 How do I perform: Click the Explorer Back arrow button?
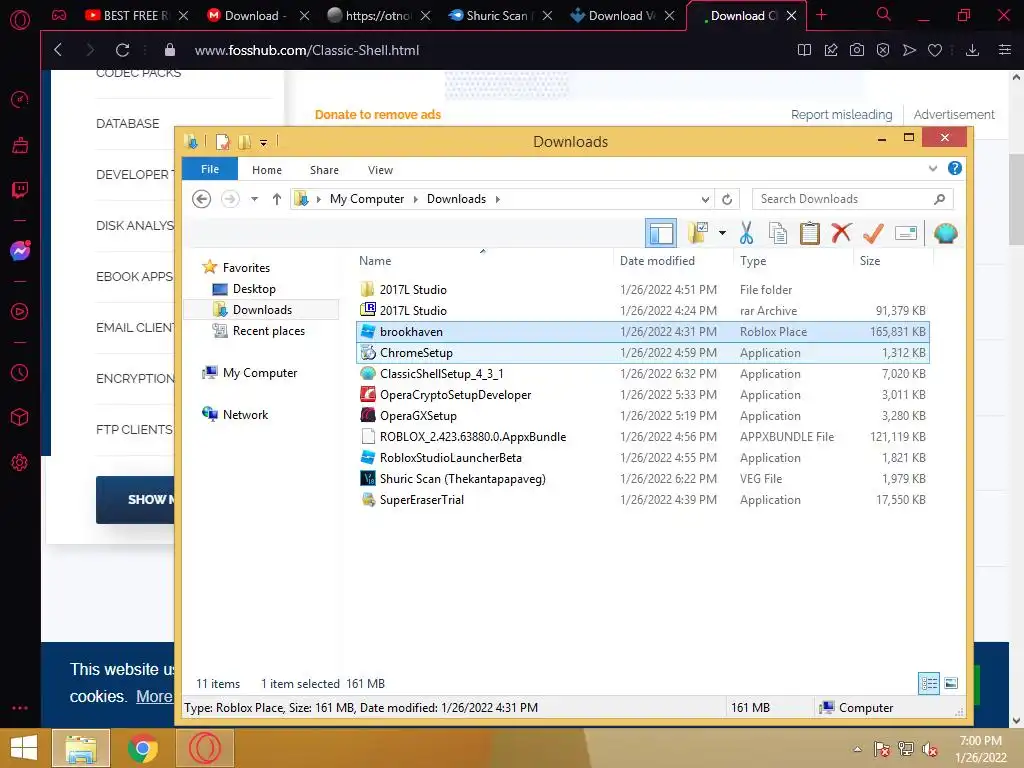(201, 199)
